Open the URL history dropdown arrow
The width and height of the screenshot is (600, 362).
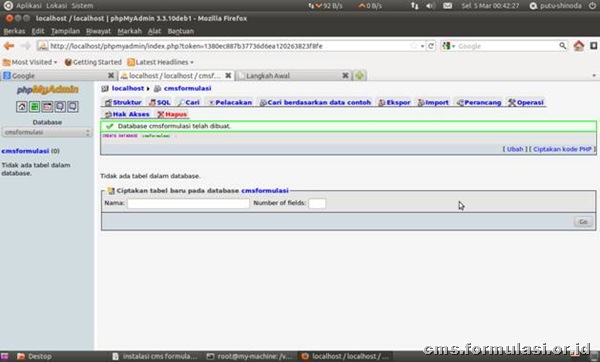[x=422, y=46]
